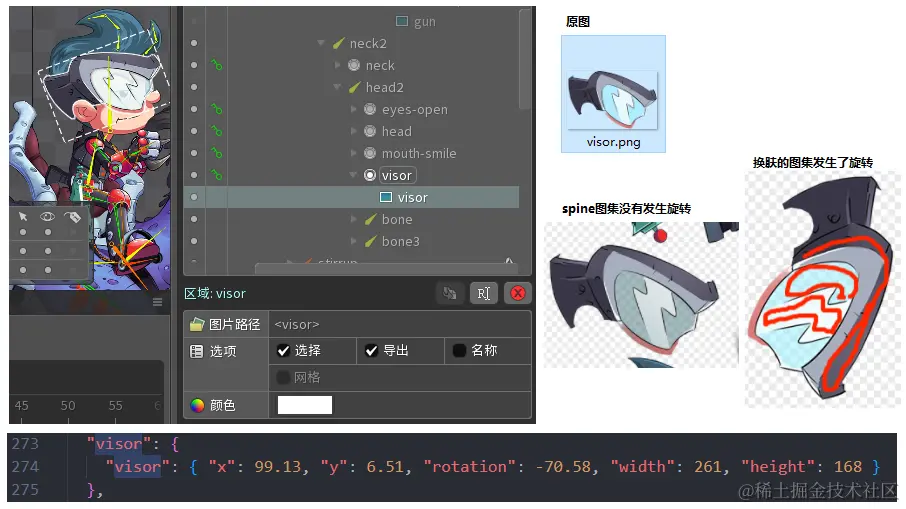This screenshot has width=906, height=509.
Task: Select the bone3 row label
Action: pyautogui.click(x=400, y=242)
